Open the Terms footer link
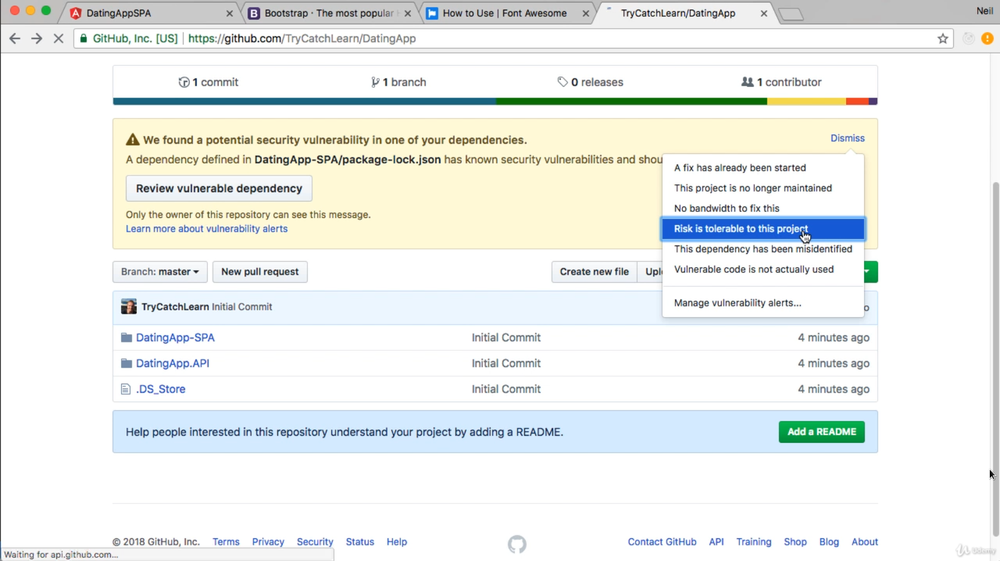The height and width of the screenshot is (561, 1000). (226, 541)
